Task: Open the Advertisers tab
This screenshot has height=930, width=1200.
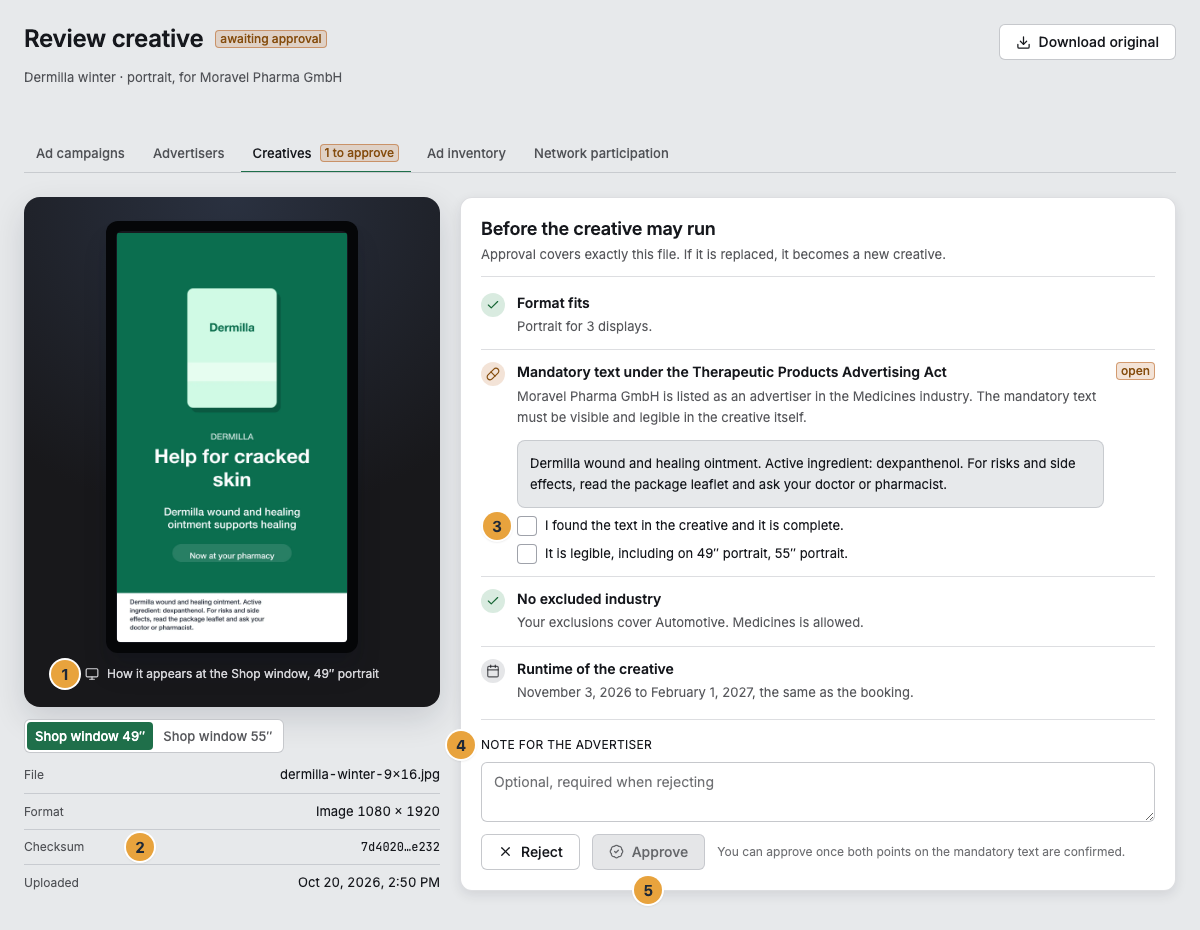Action: [x=188, y=153]
